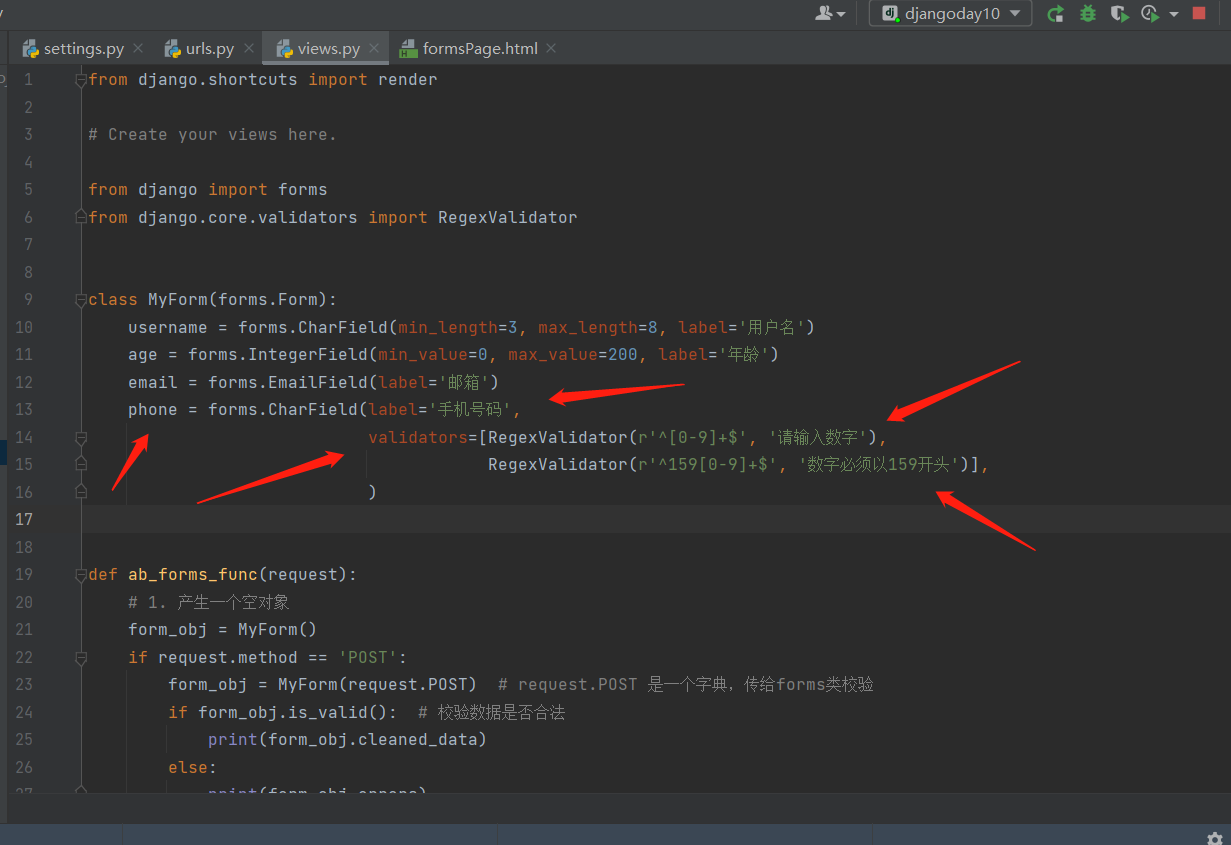Collapse the import block at line 1
Image resolution: width=1231 pixels, height=845 pixels.
coord(81,80)
